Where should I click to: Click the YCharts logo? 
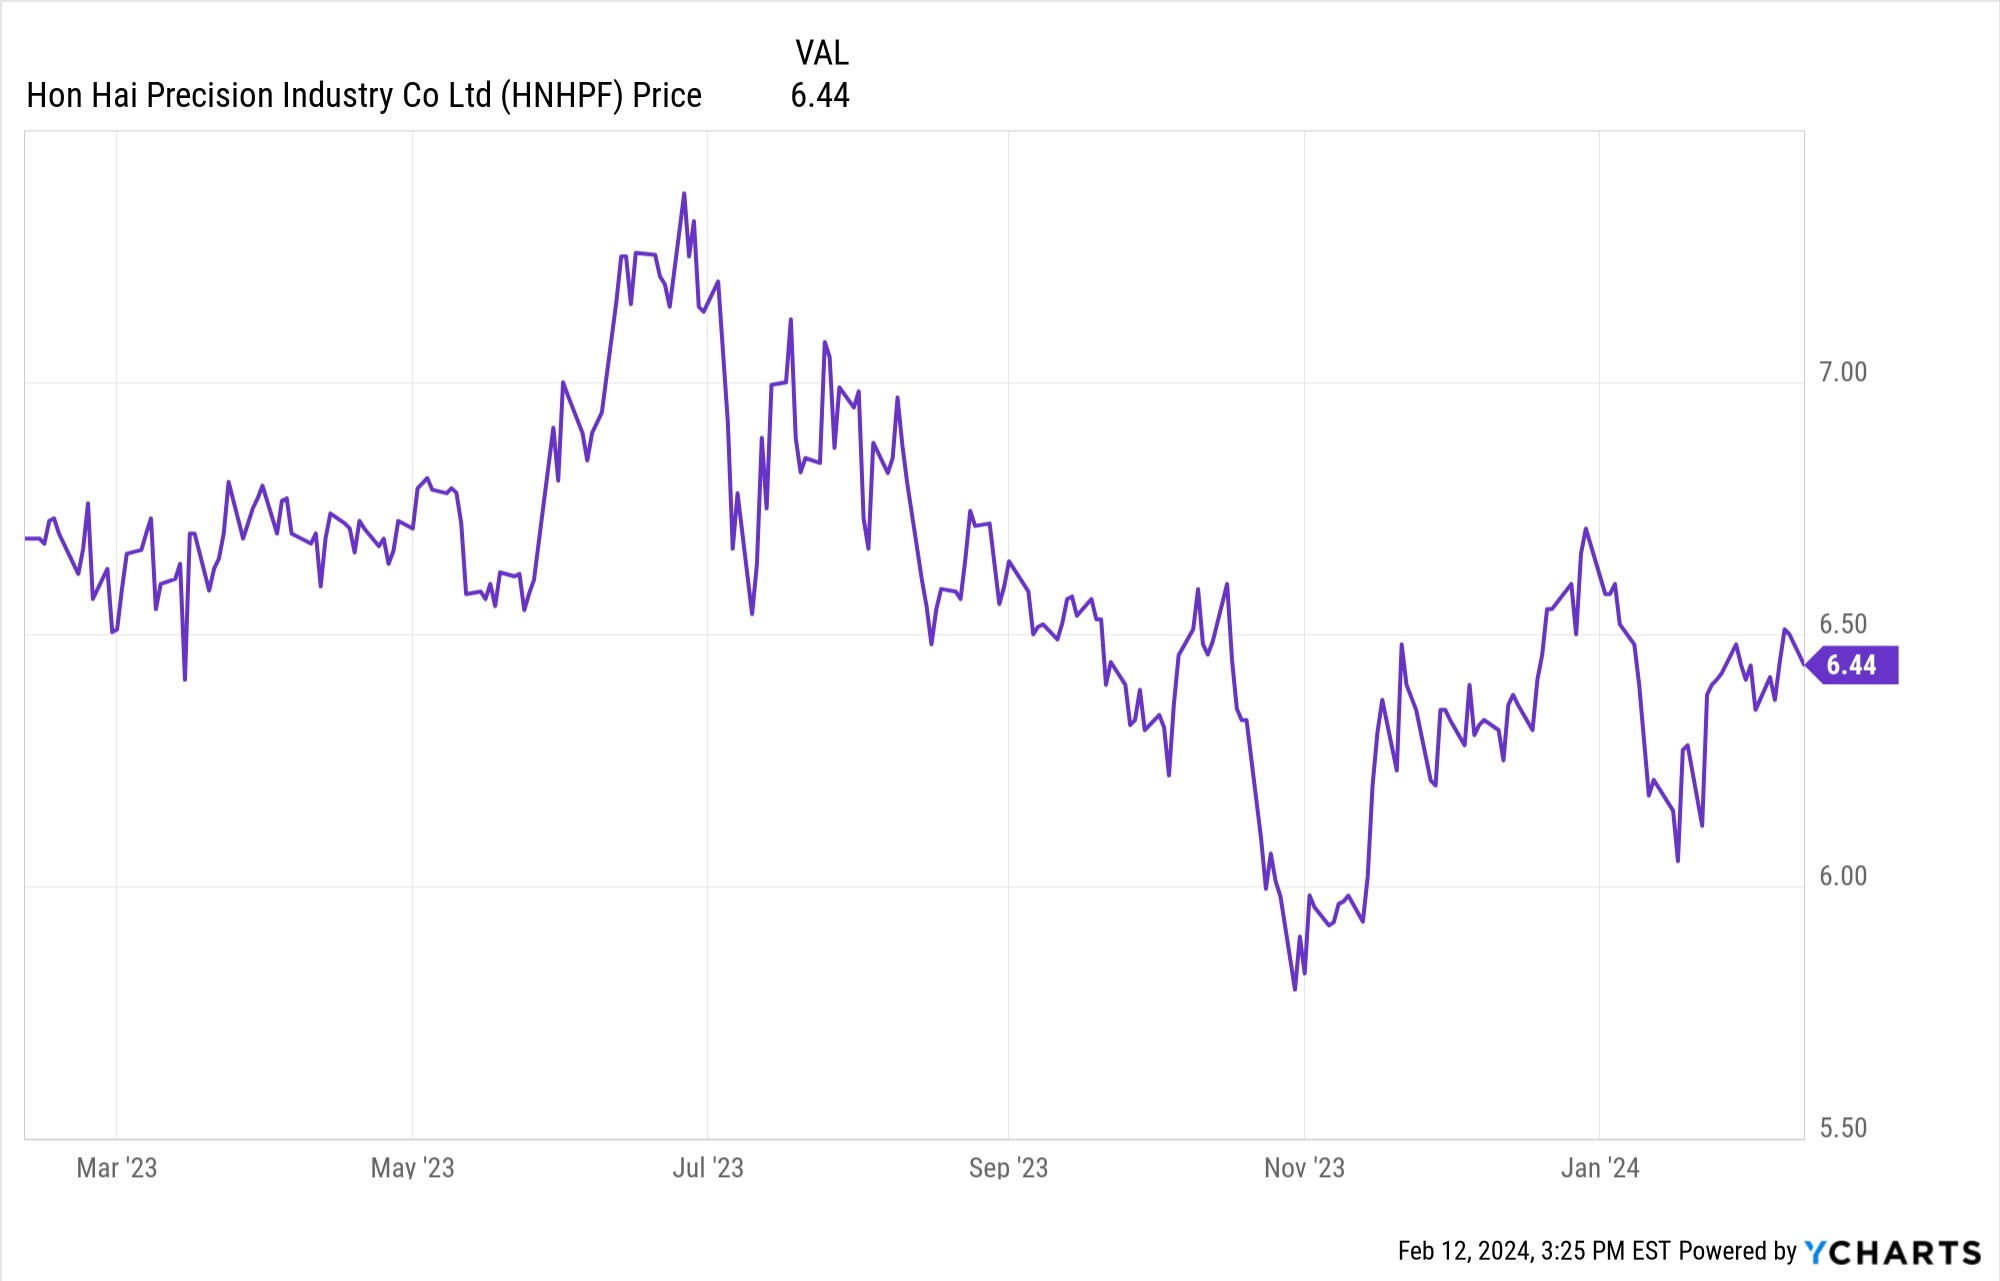tap(1892, 1252)
